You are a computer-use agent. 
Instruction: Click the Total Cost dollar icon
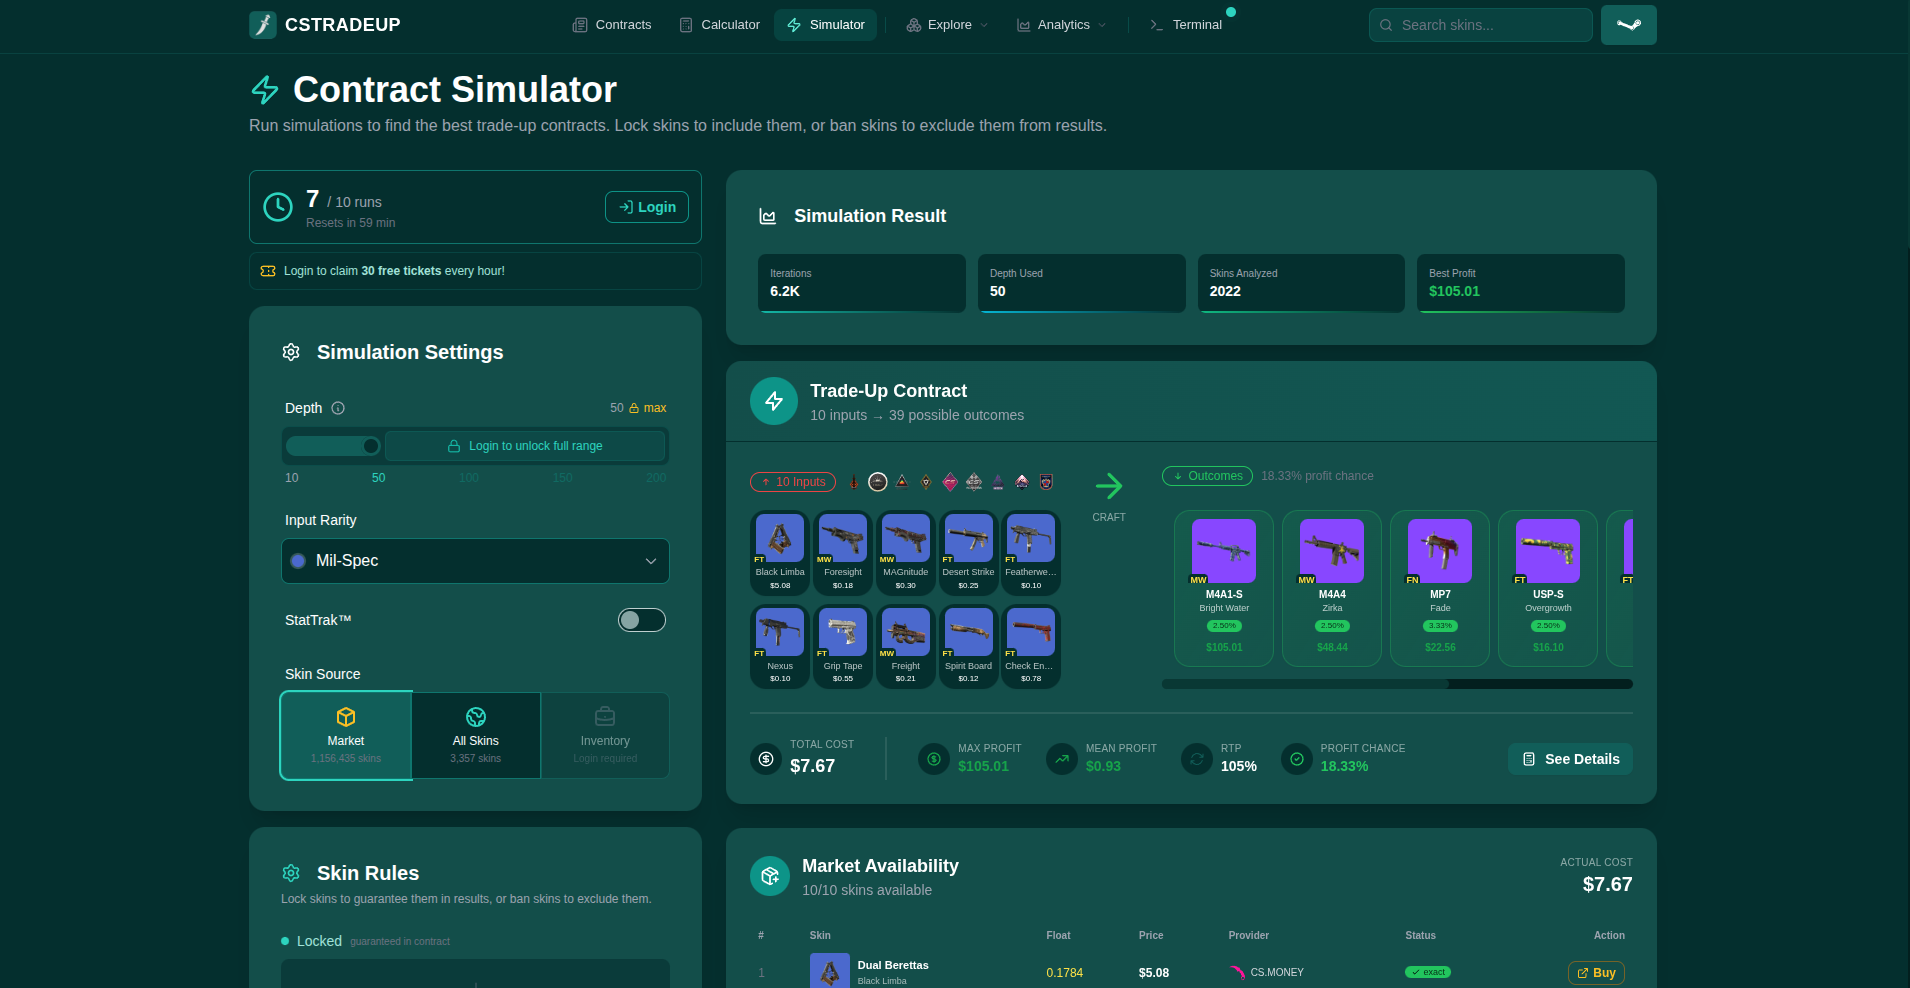(x=766, y=759)
